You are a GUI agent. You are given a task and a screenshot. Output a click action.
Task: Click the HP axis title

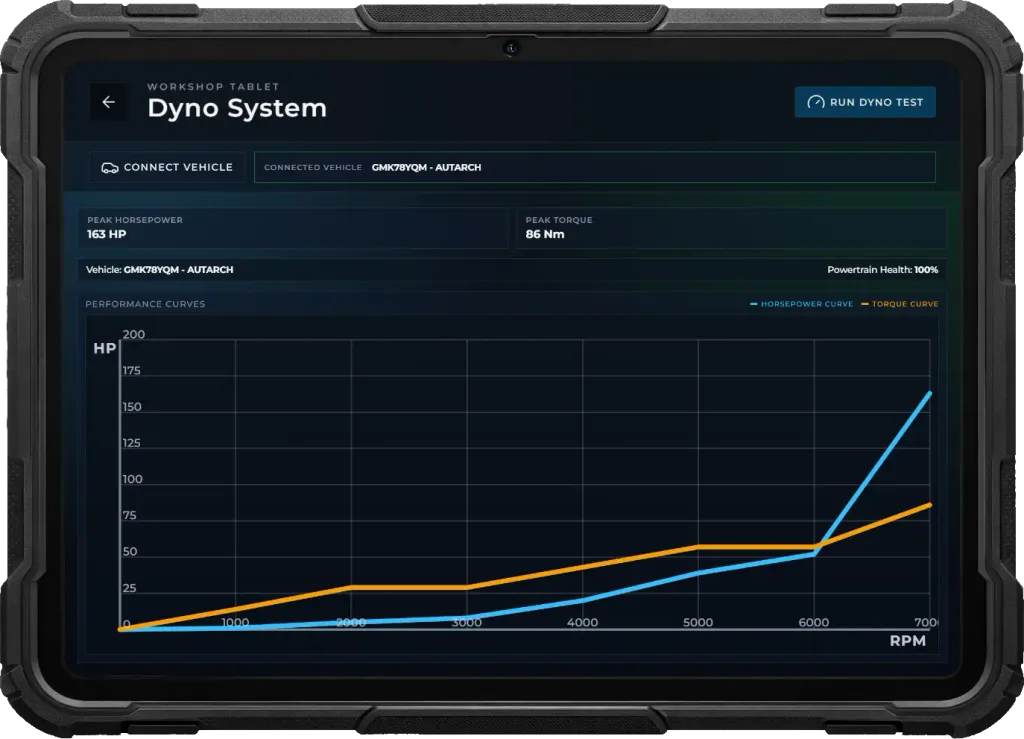point(104,349)
